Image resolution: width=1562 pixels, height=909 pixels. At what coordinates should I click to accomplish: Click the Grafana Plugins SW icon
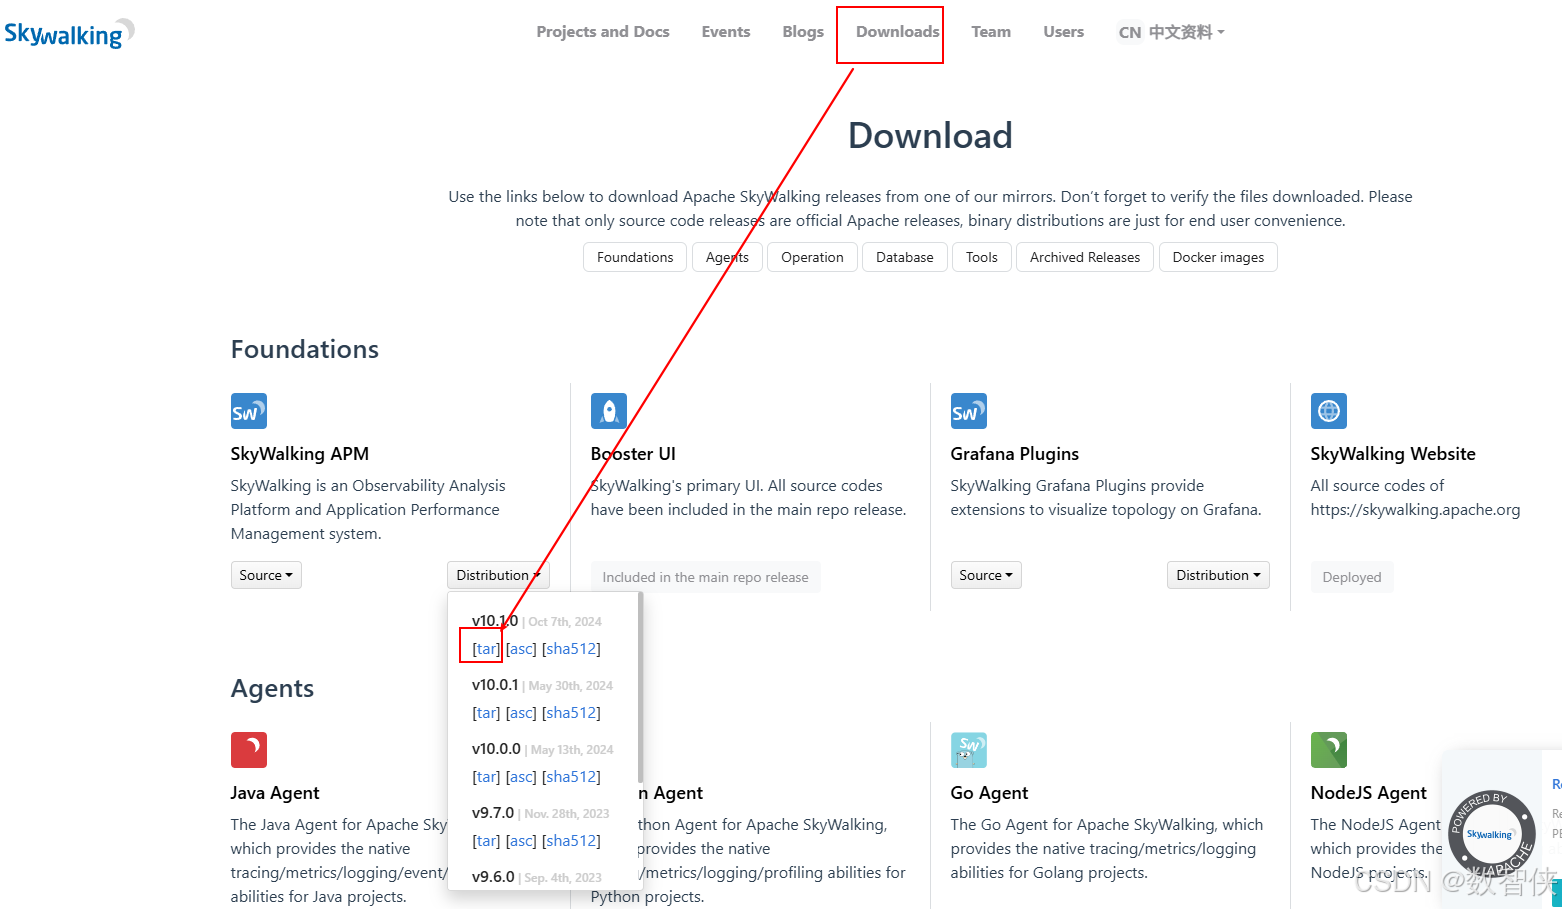click(969, 411)
